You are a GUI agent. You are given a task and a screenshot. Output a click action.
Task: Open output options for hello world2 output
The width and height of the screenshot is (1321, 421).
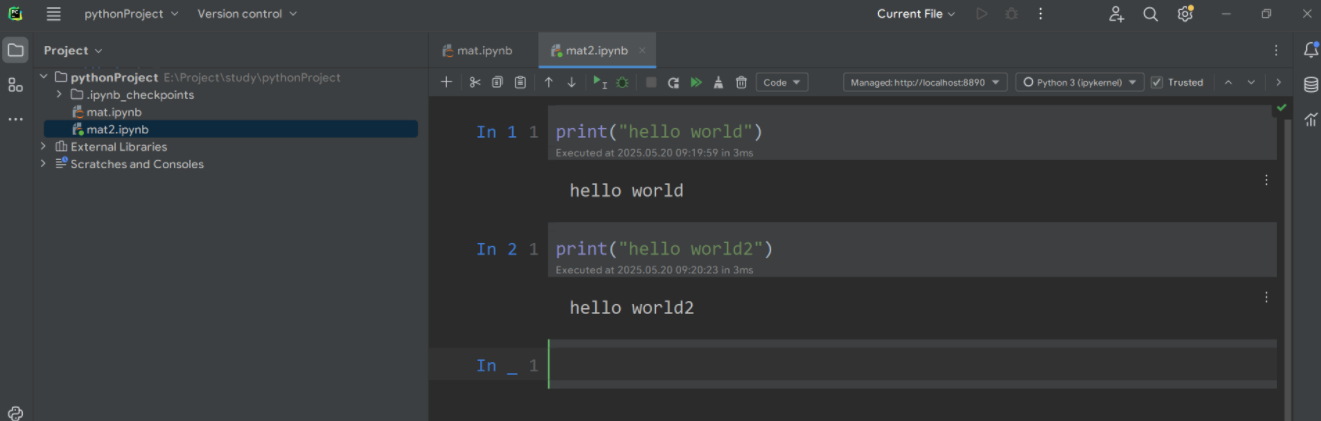click(1266, 297)
